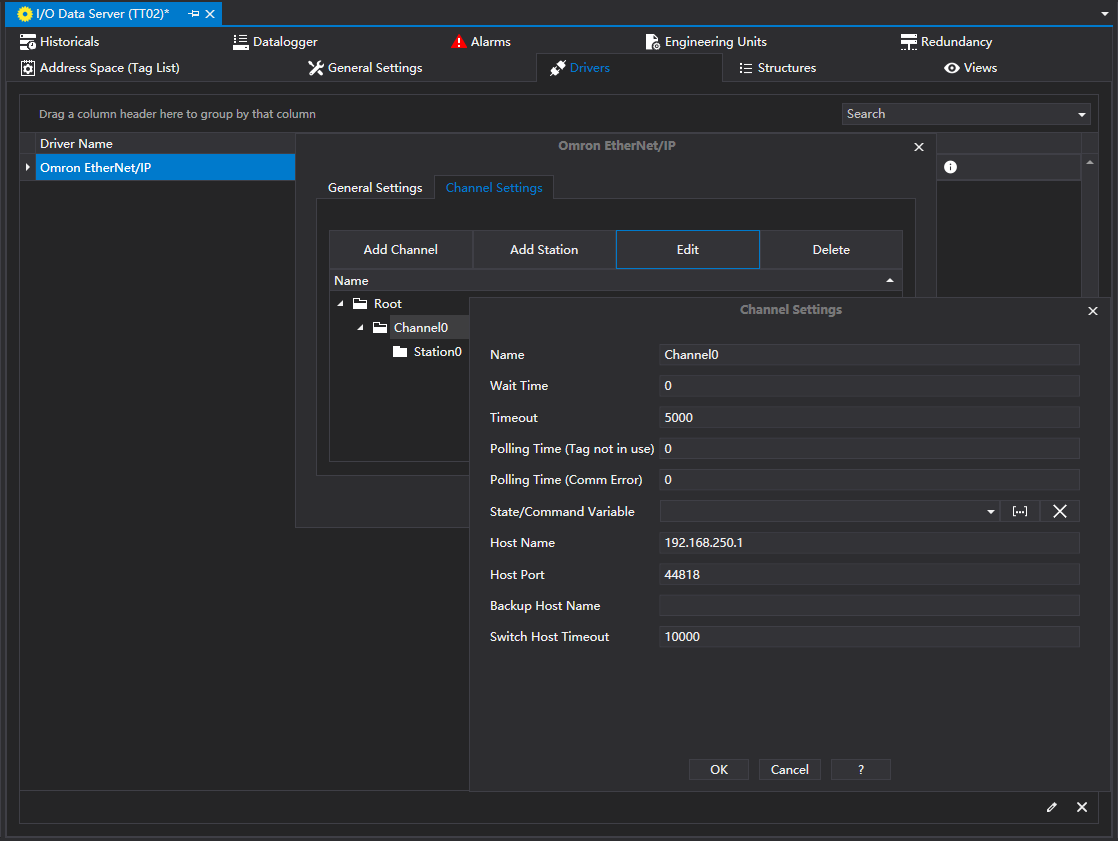Click the X icon beside the pencil icon
The height and width of the screenshot is (841, 1118).
[1081, 807]
